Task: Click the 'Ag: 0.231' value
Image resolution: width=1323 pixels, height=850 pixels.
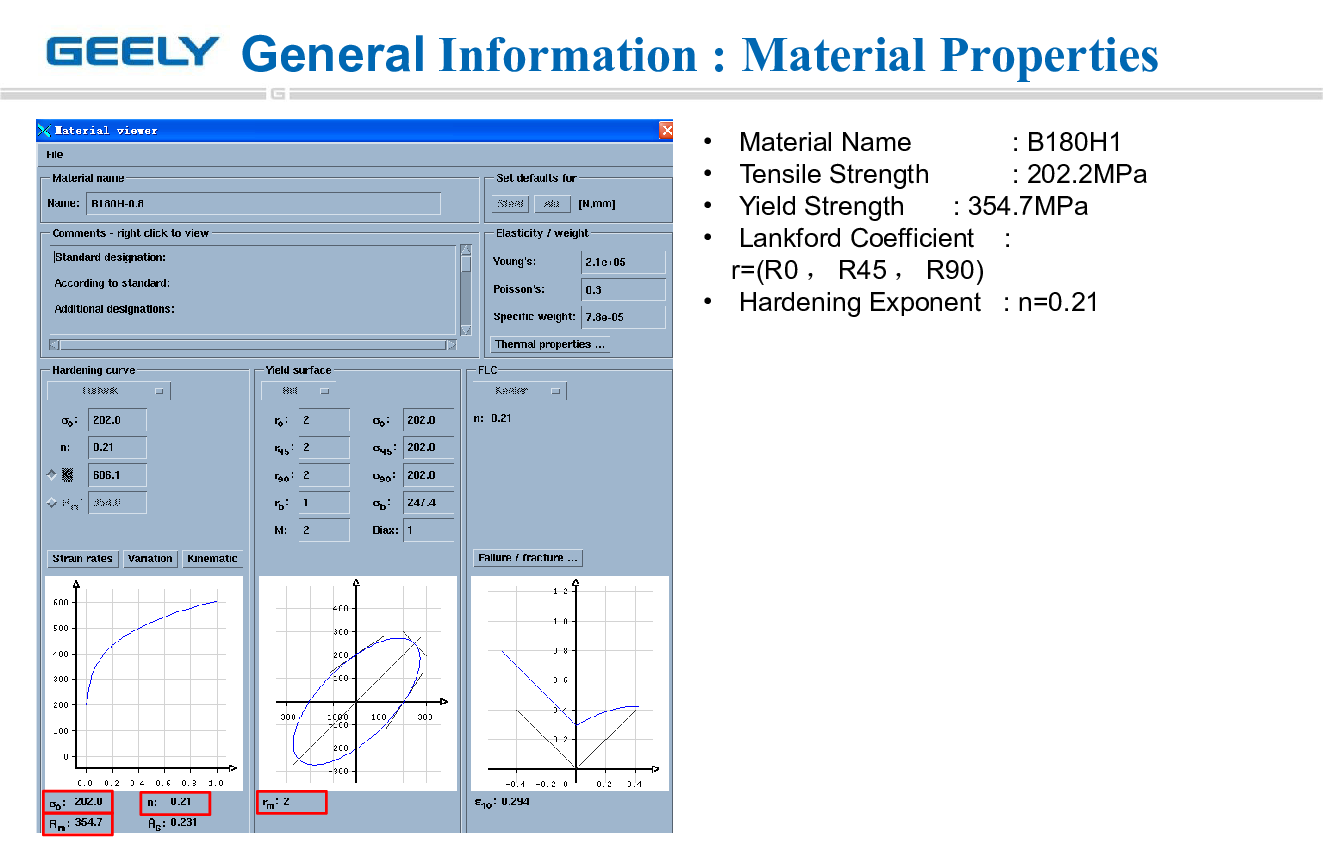Action: coord(172,822)
